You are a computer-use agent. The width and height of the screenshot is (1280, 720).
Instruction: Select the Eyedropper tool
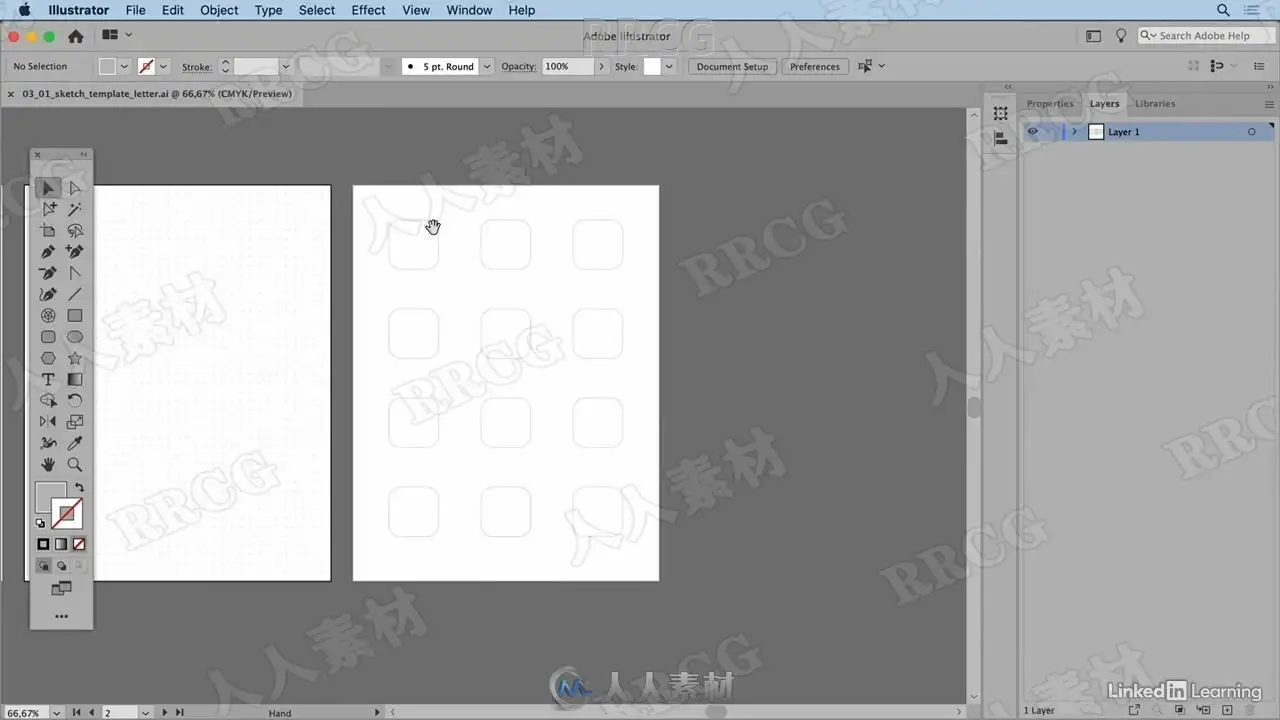75,443
